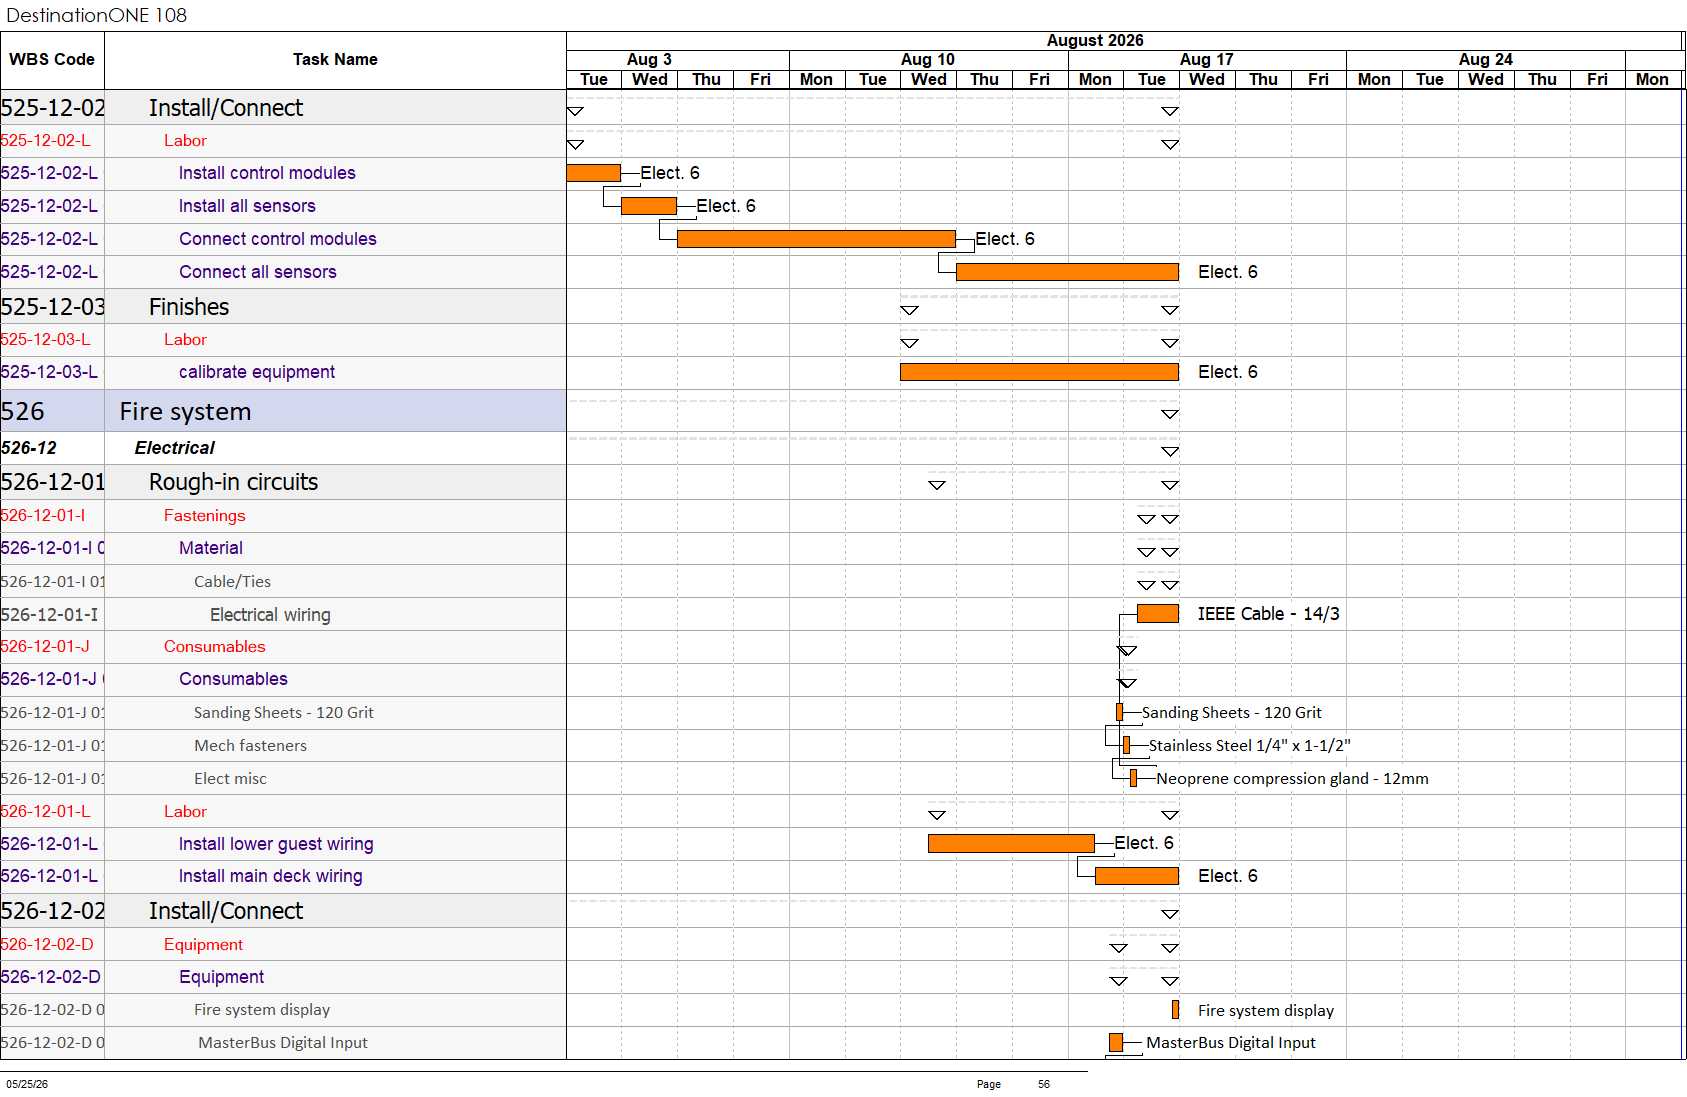The height and width of the screenshot is (1097, 1687).
Task: Click the WBS Code column header
Action: coord(52,60)
